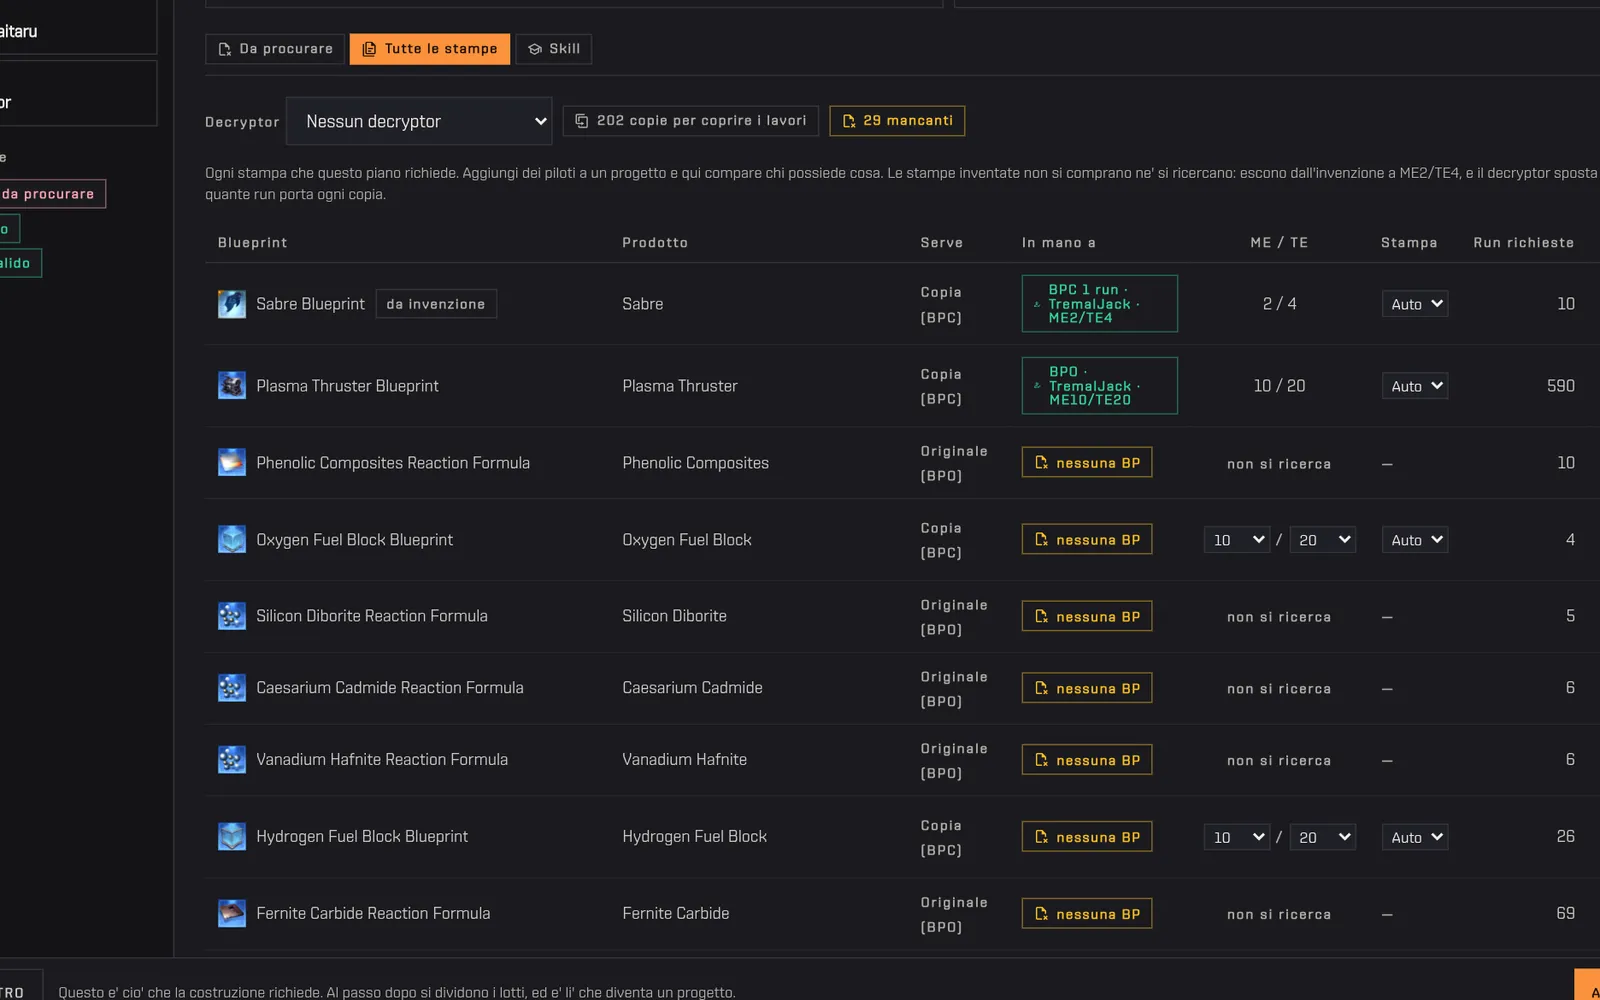Open the Skill tab

(x=554, y=49)
